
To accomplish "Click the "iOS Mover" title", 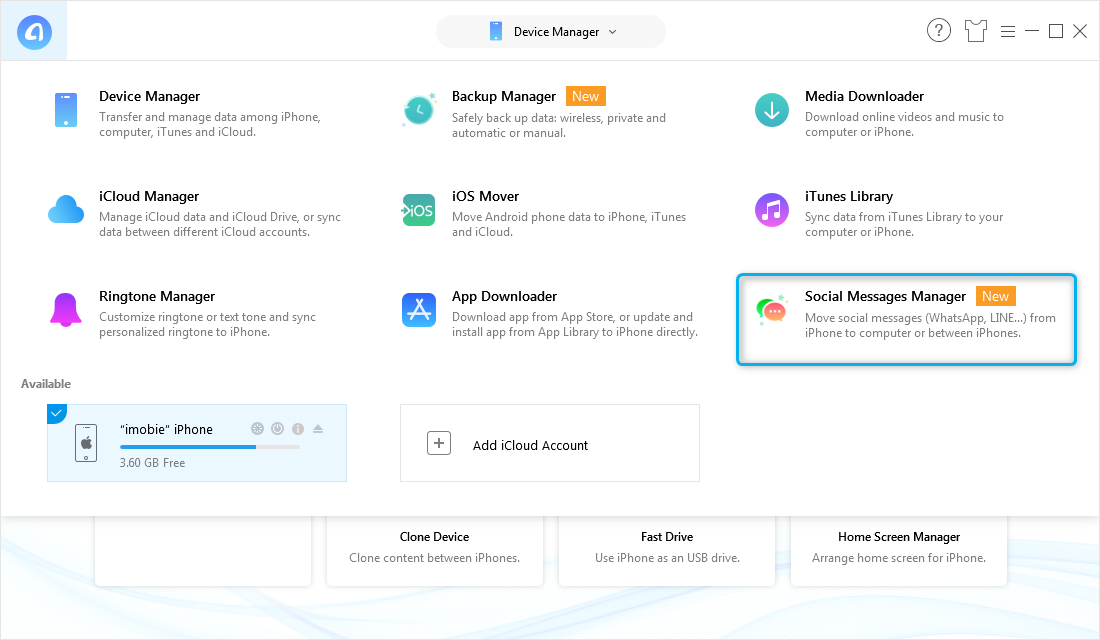I will (485, 196).
